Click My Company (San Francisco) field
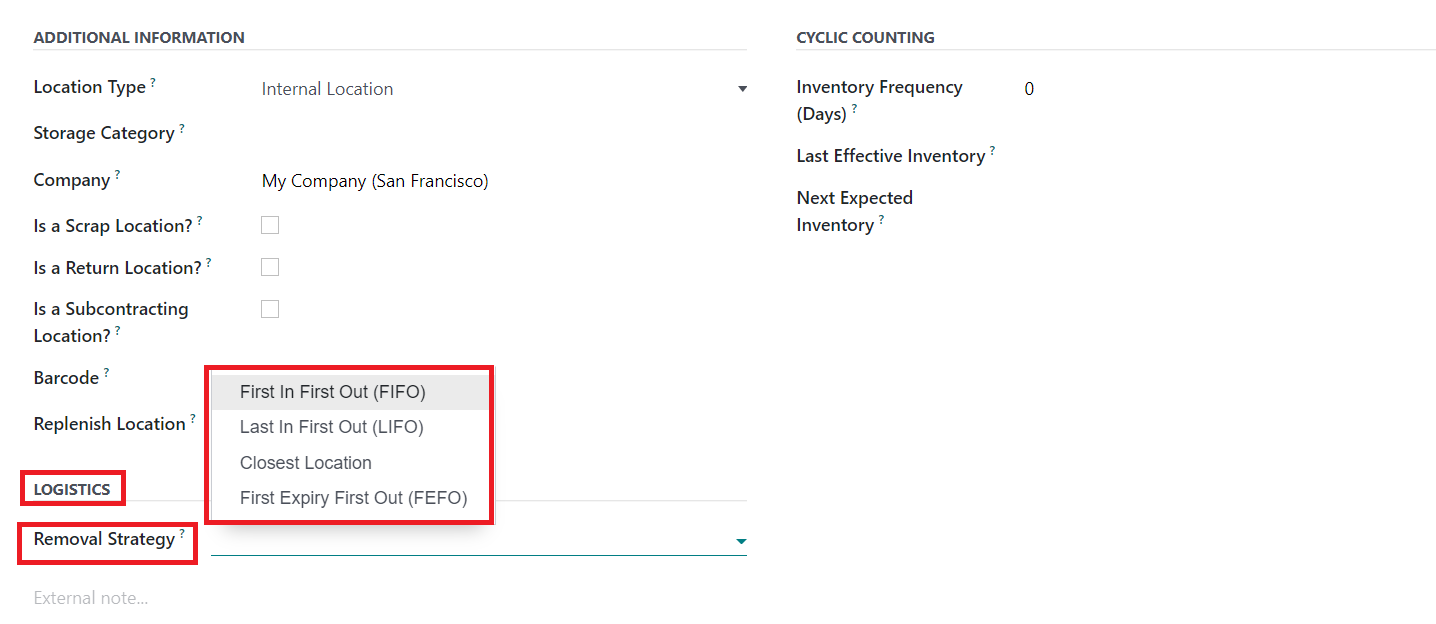This screenshot has height=624, width=1436. tap(375, 181)
